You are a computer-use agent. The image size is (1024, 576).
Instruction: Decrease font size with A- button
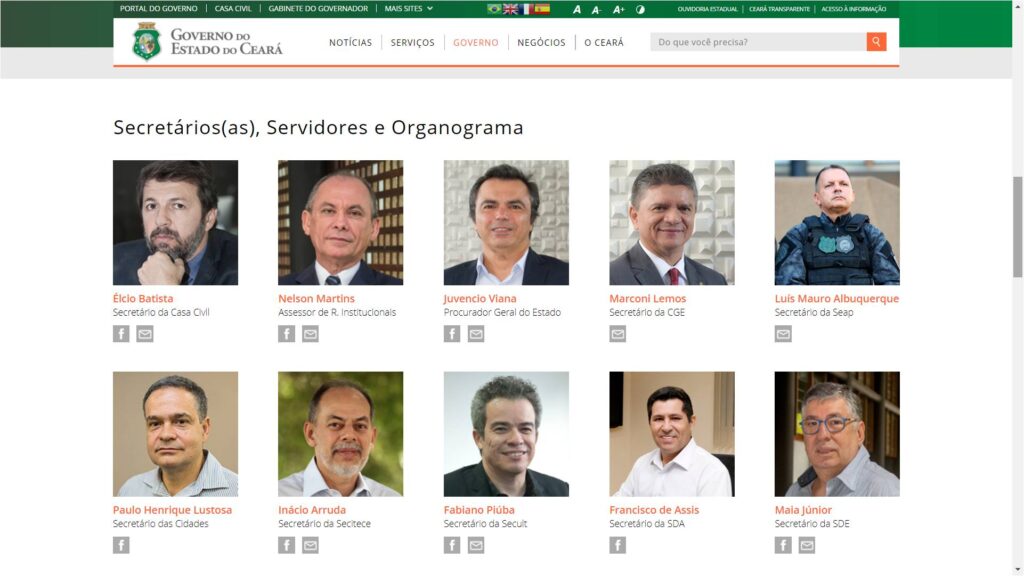[x=596, y=9]
